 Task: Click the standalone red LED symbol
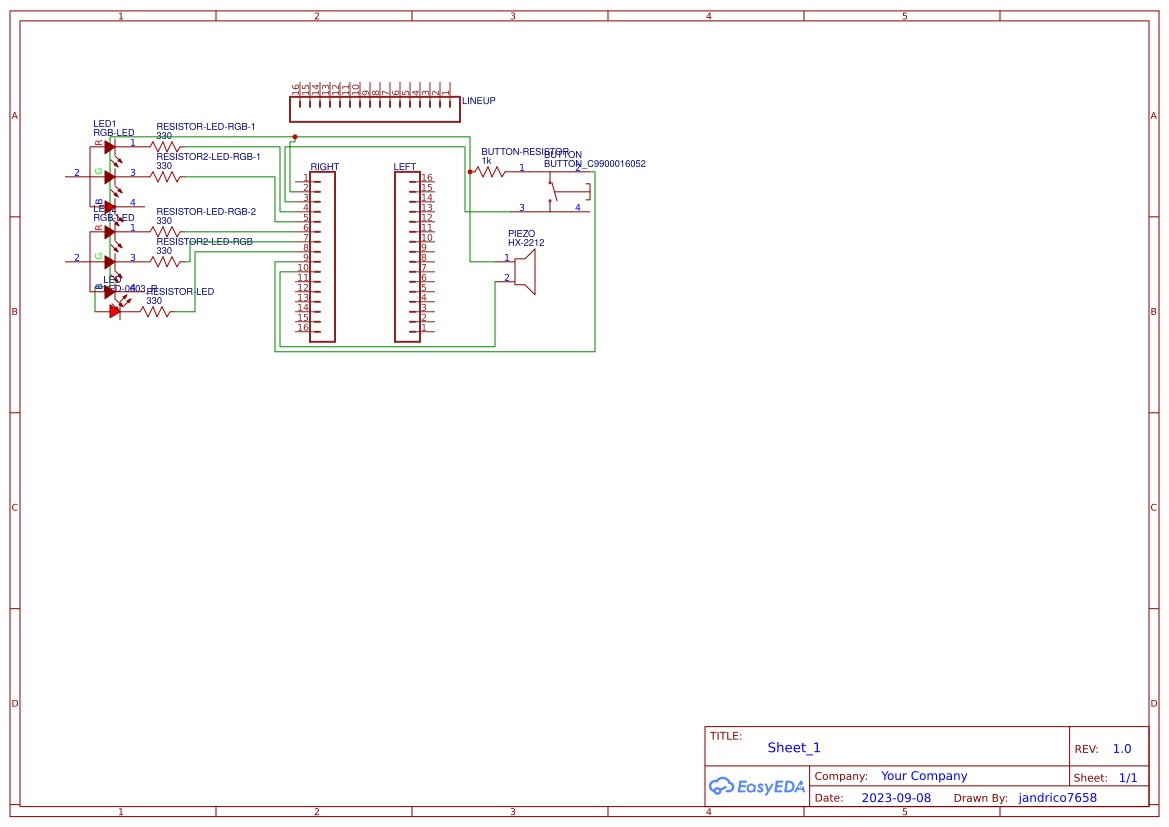[115, 311]
